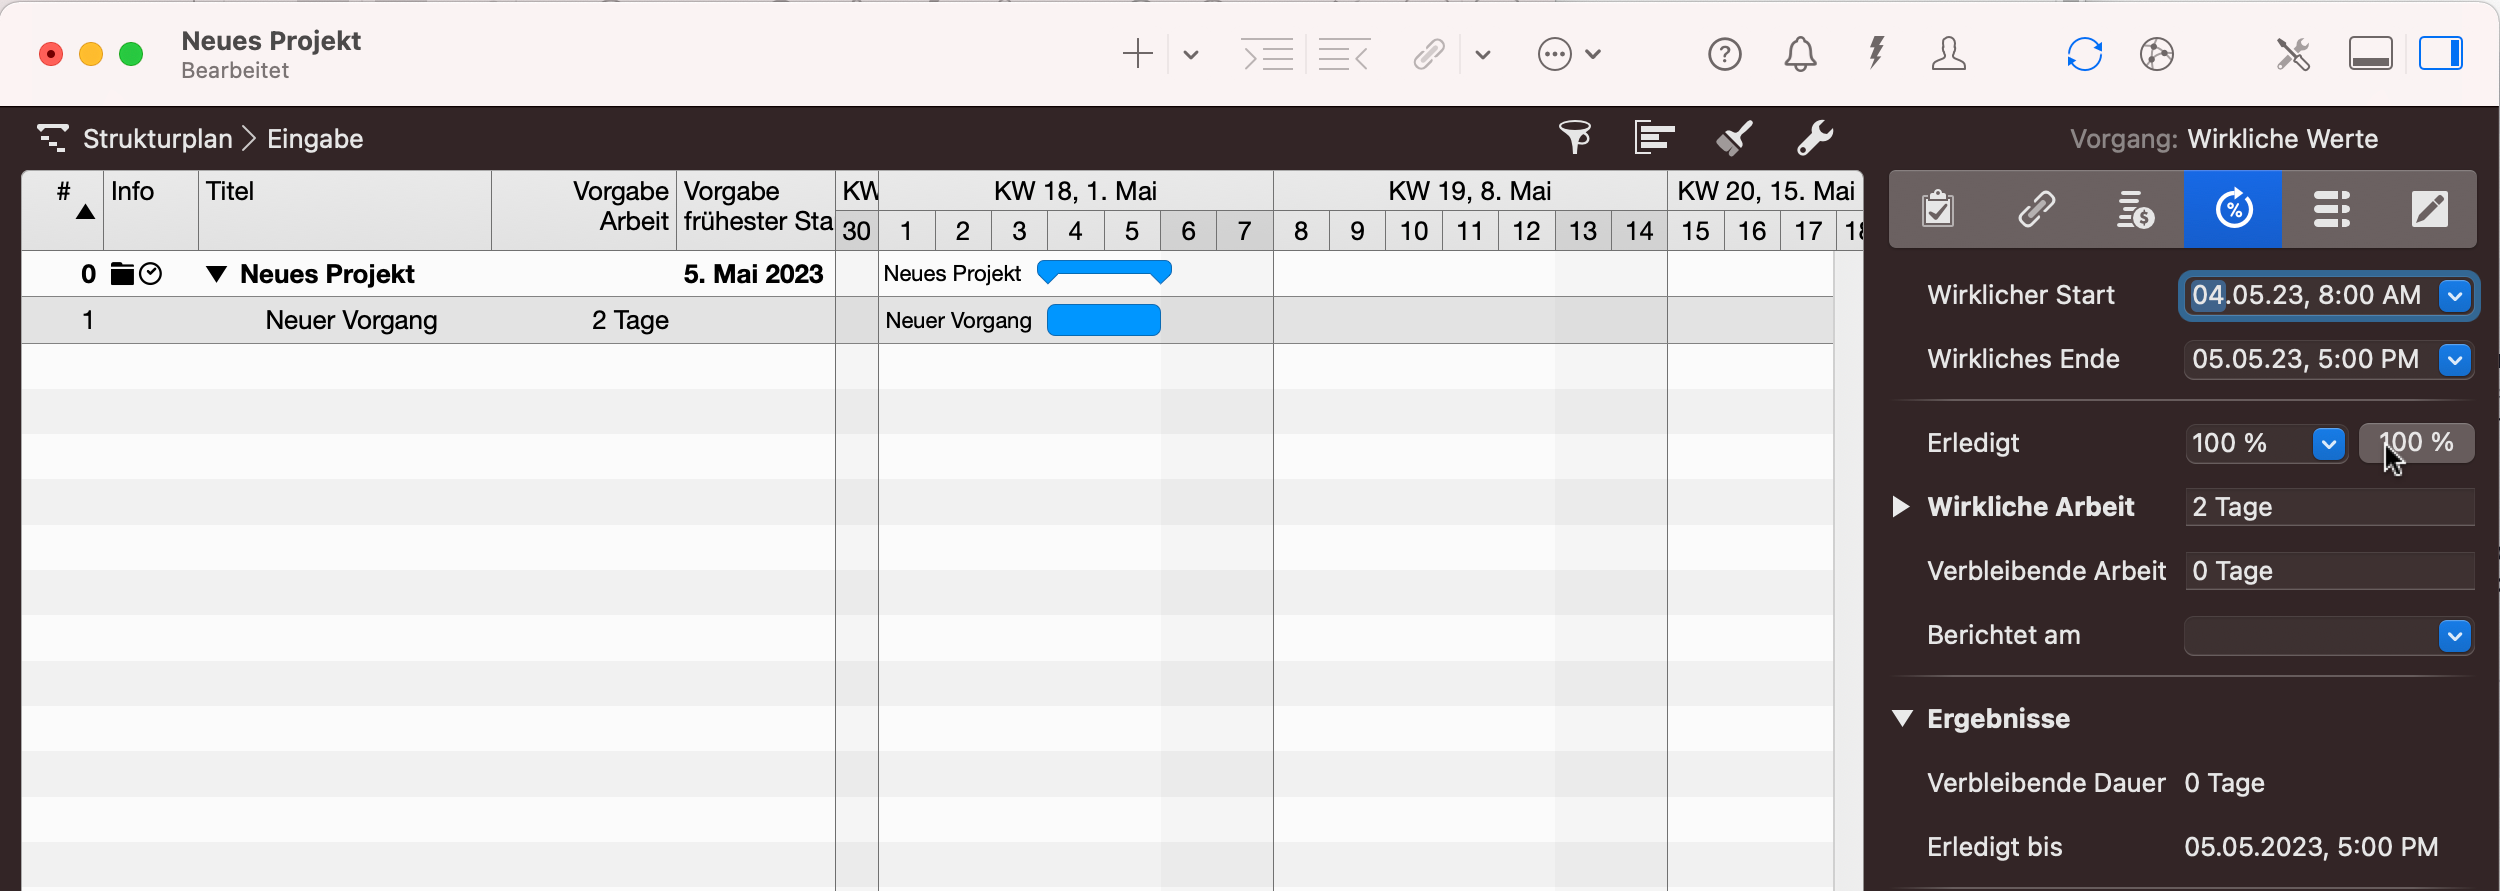The image size is (2500, 891).
Task: Select the Wirkliche Werte percent tab
Action: coord(2233,210)
